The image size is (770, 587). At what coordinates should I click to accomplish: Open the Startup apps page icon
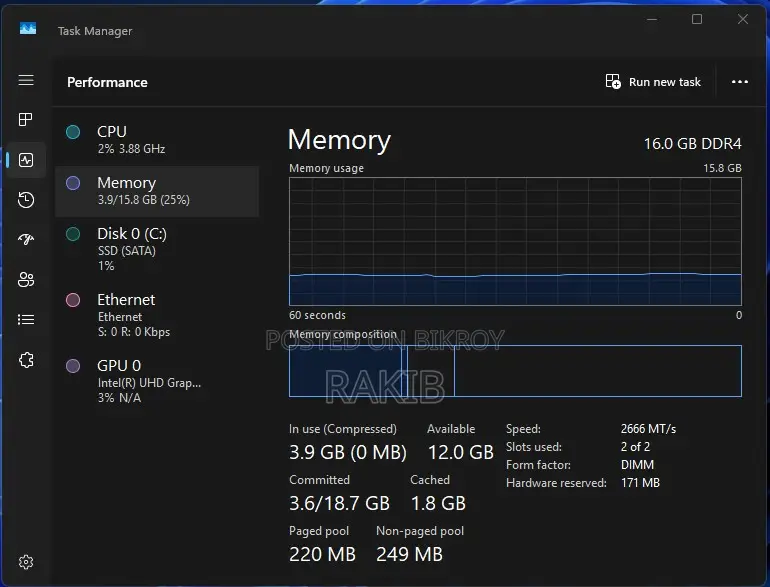pos(26,239)
